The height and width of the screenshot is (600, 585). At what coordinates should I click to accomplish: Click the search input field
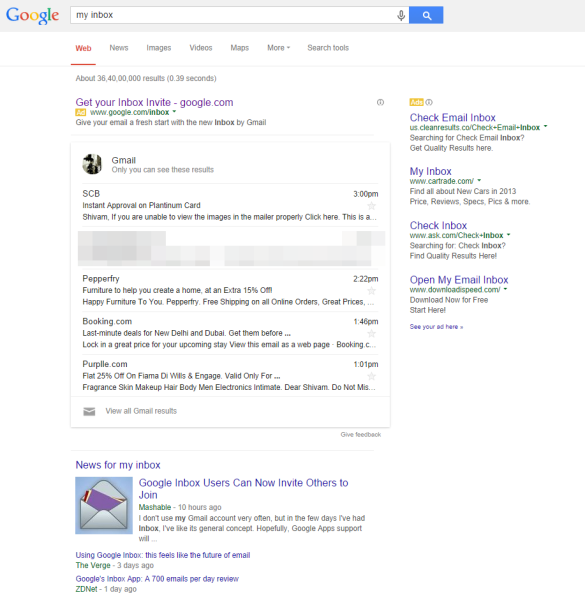click(x=233, y=15)
